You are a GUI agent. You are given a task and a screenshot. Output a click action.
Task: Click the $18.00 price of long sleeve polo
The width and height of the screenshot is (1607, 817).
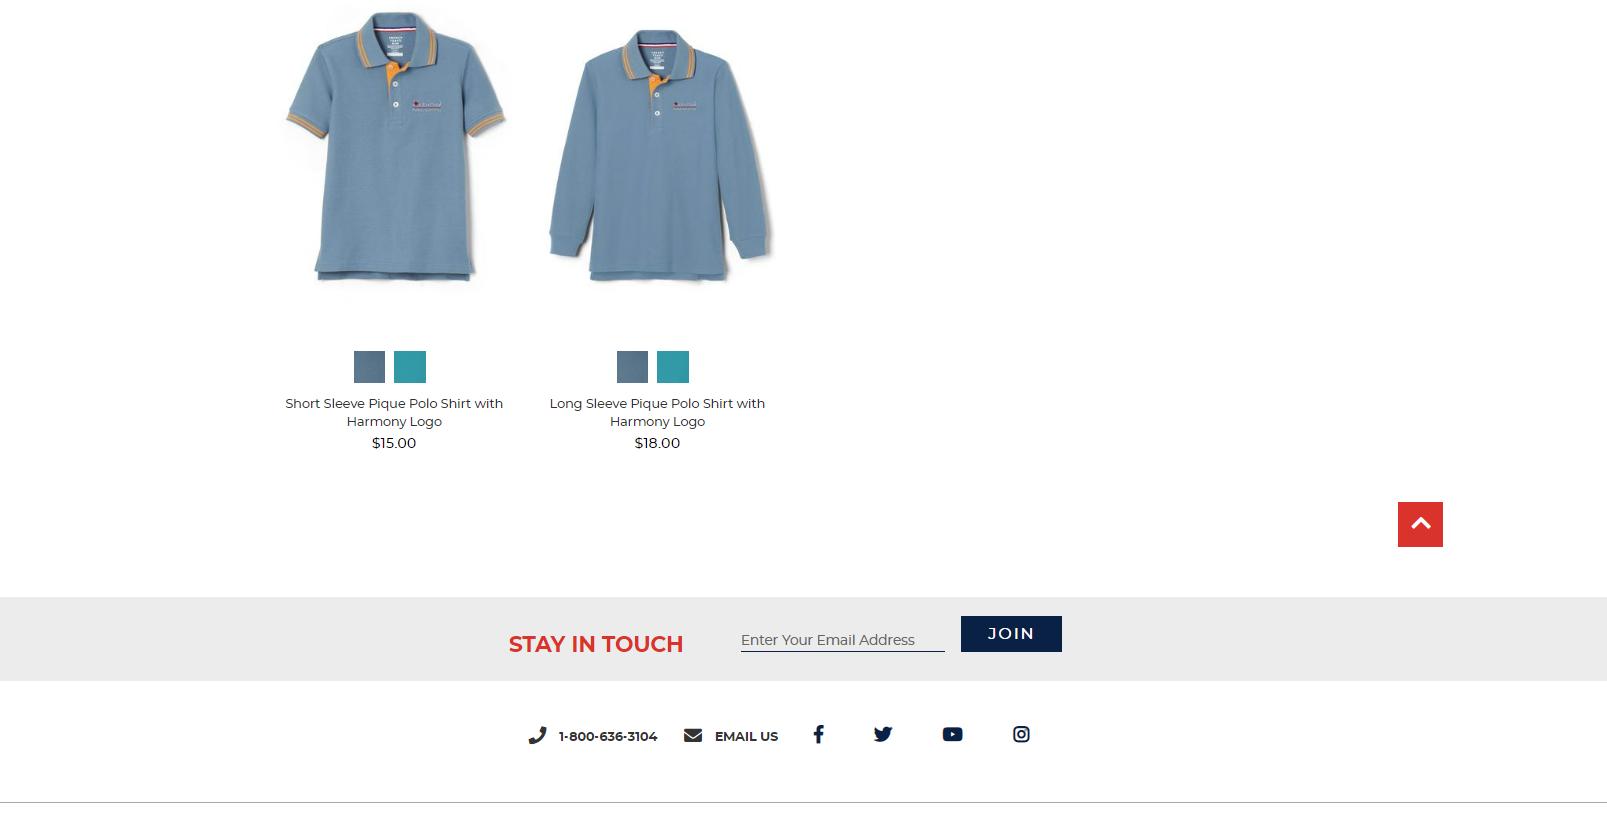coord(657,443)
